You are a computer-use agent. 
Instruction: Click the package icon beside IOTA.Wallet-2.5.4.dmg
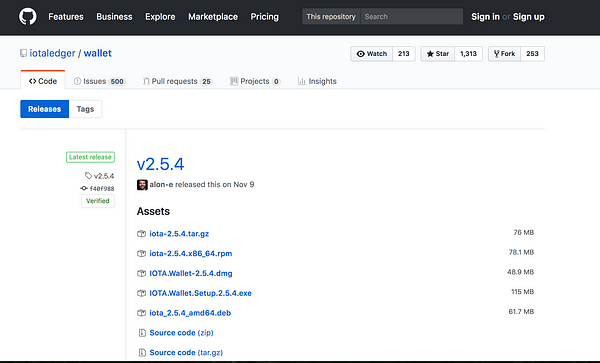click(x=142, y=273)
